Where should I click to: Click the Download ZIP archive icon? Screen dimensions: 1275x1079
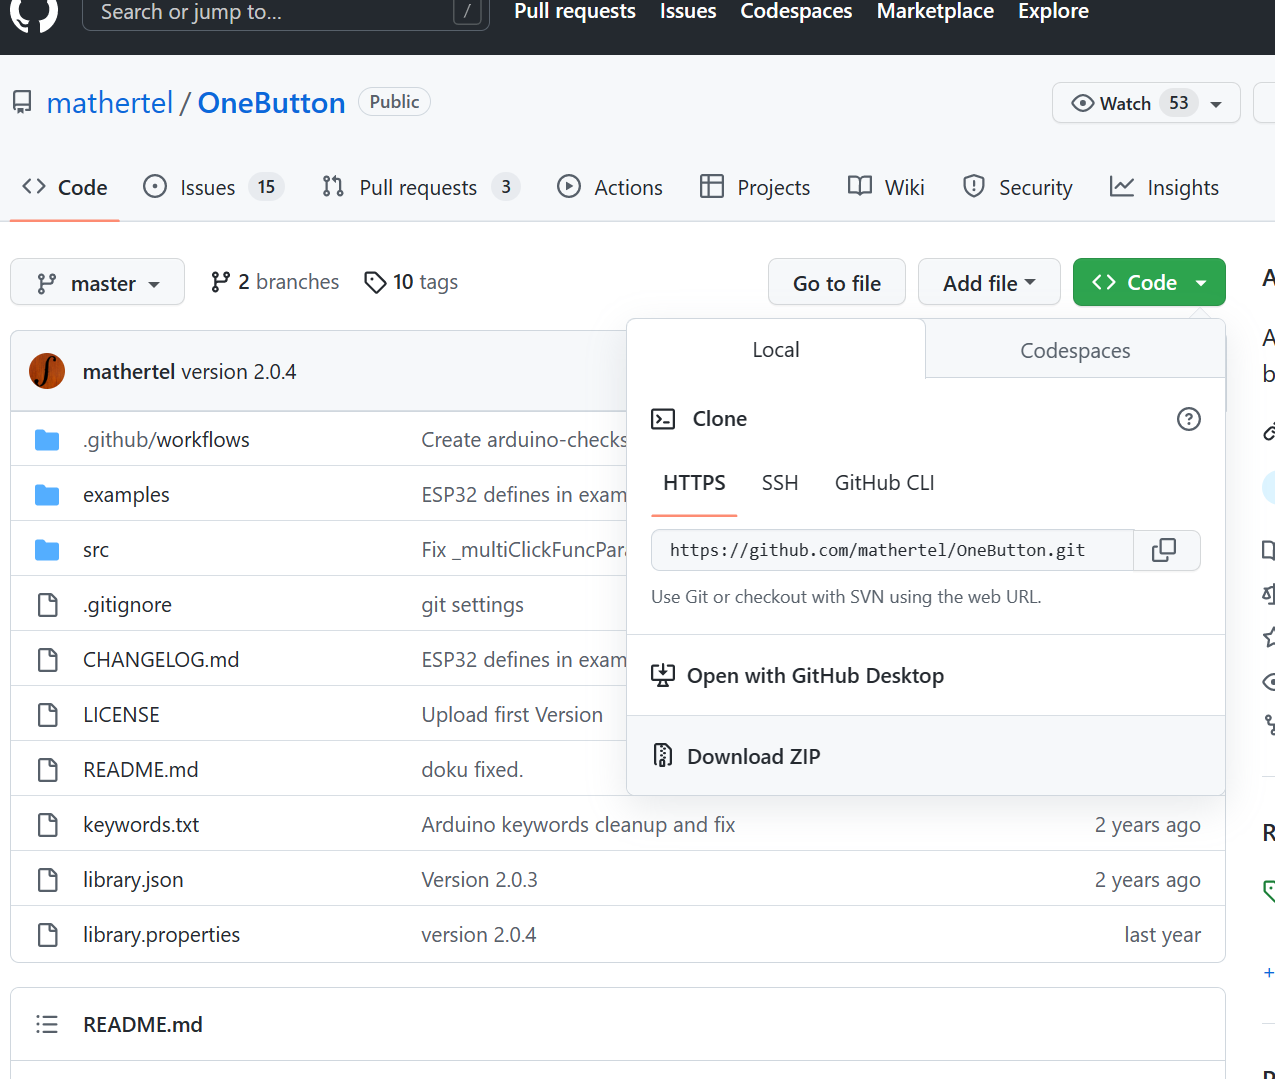[x=663, y=756]
